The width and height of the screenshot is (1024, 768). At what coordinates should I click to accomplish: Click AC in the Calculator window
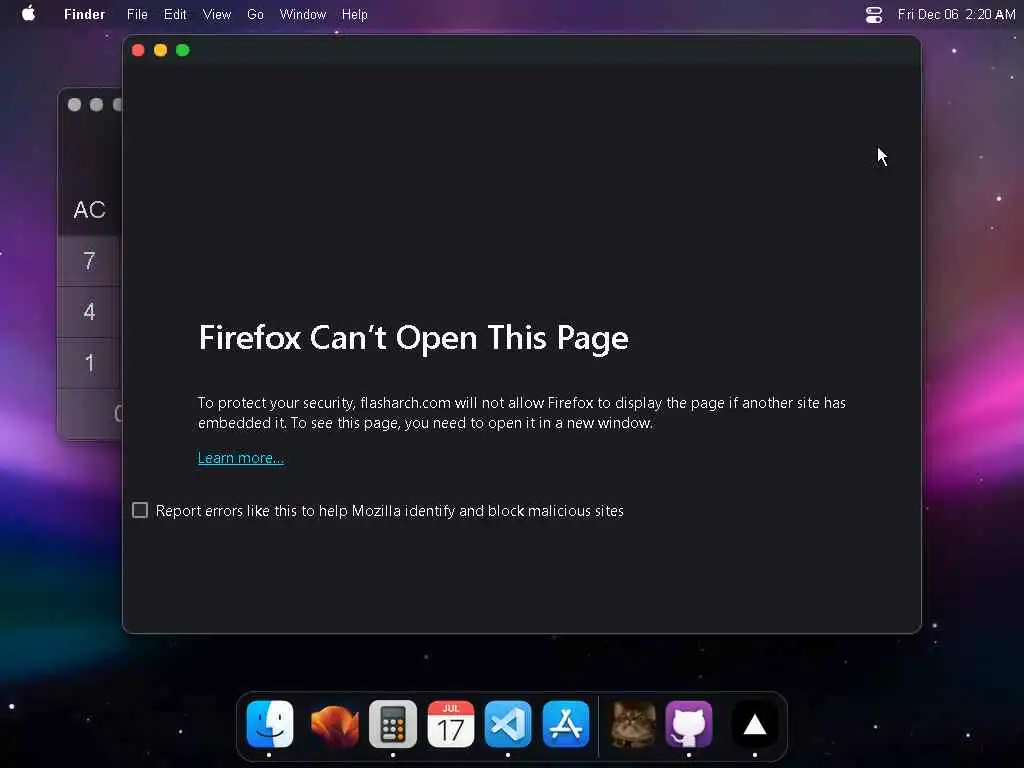pyautogui.click(x=89, y=210)
